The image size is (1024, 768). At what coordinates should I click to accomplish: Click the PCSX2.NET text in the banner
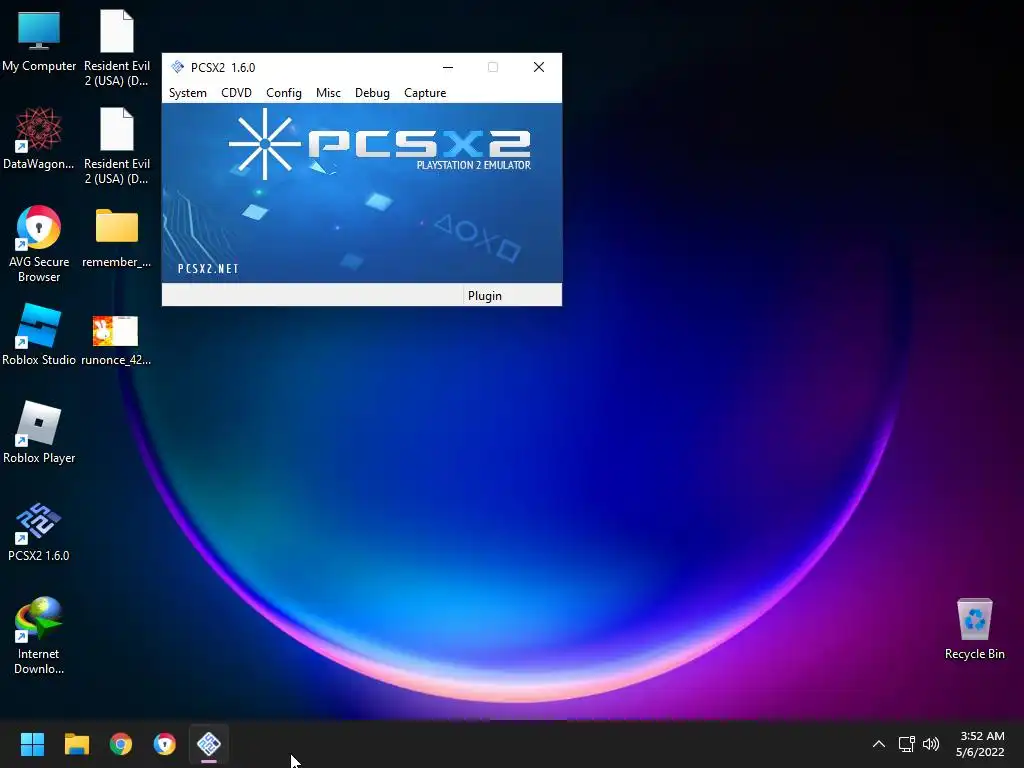point(208,268)
